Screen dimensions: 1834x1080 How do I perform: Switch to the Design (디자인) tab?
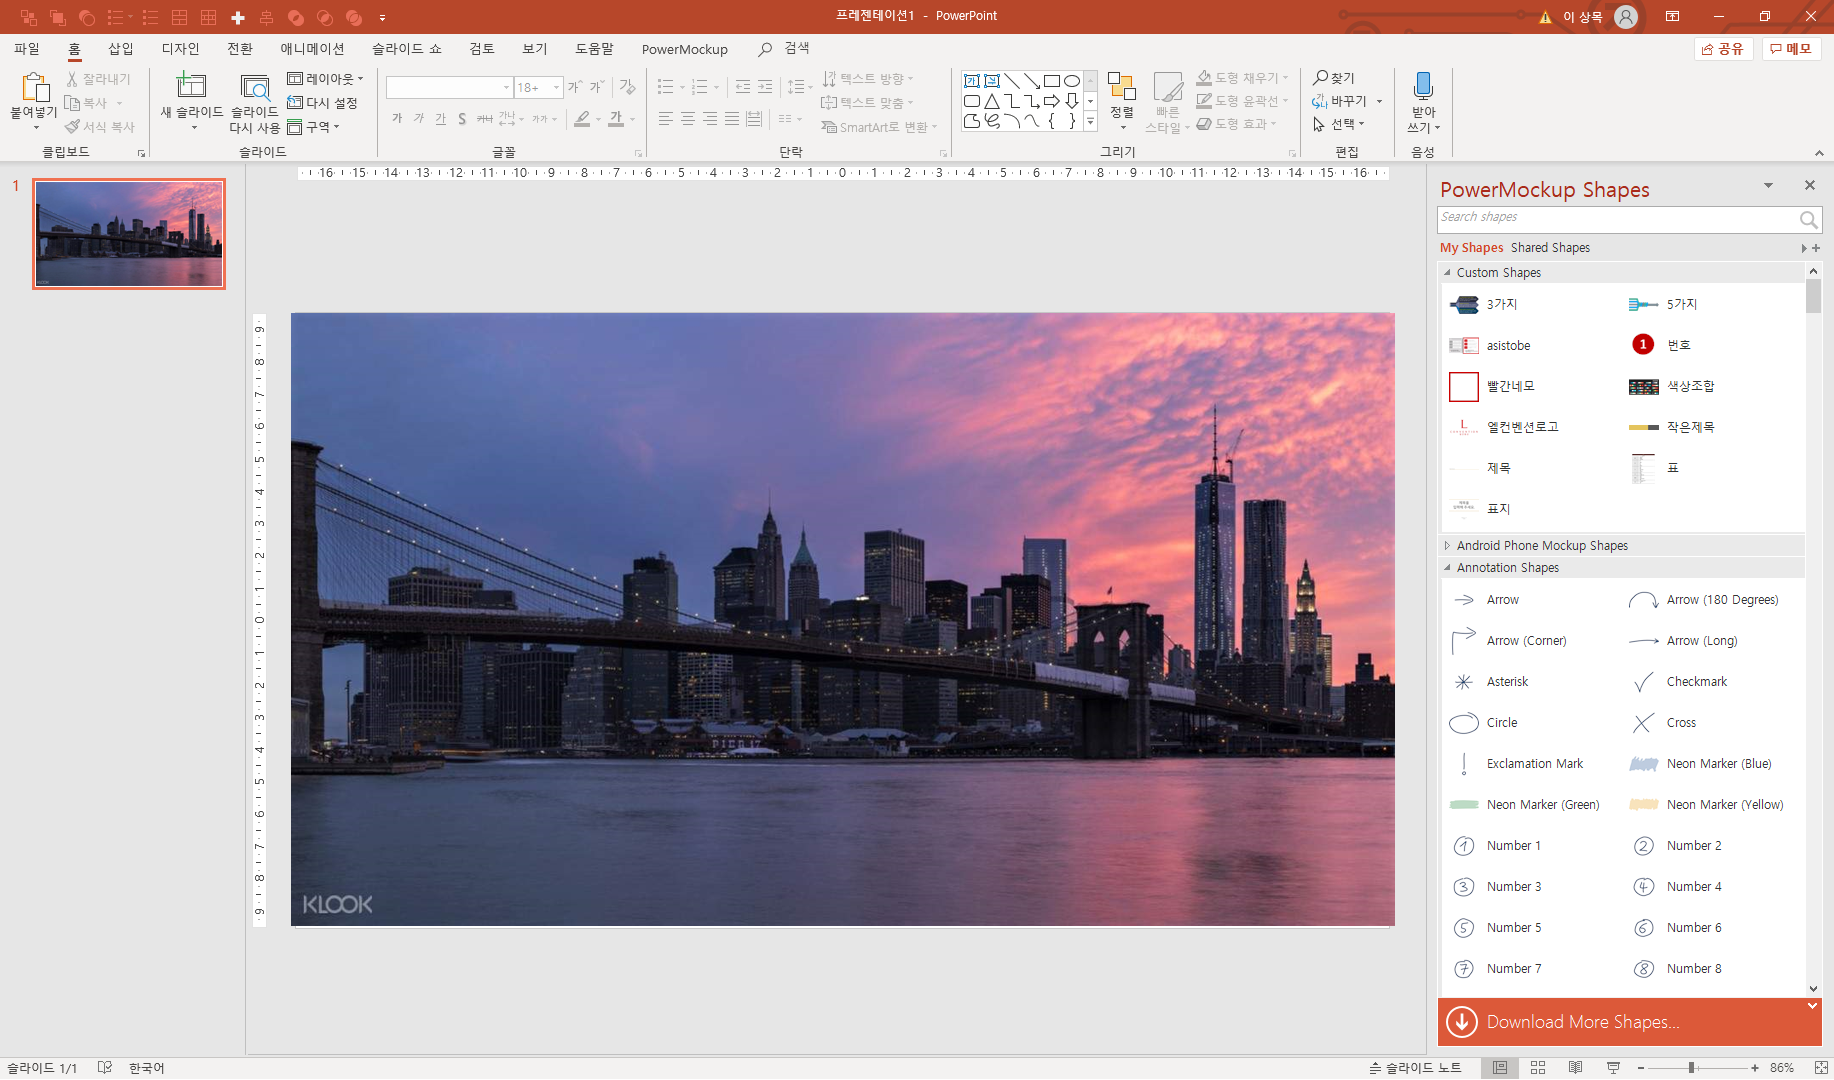[180, 49]
